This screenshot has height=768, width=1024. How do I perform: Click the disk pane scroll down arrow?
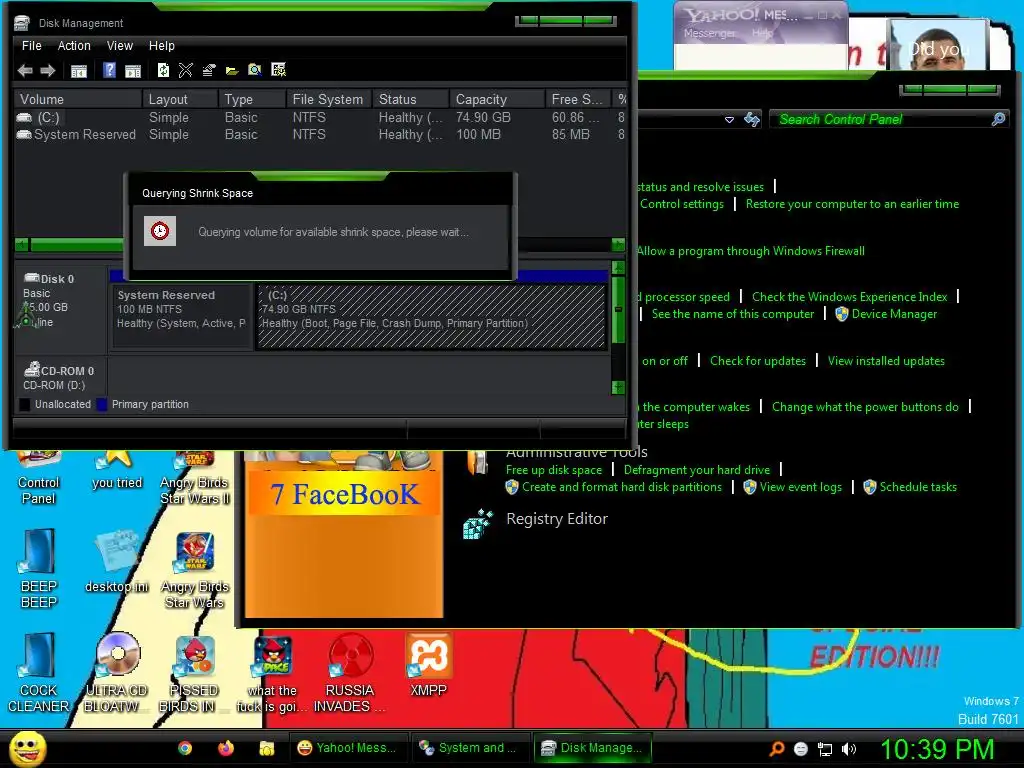click(x=618, y=387)
